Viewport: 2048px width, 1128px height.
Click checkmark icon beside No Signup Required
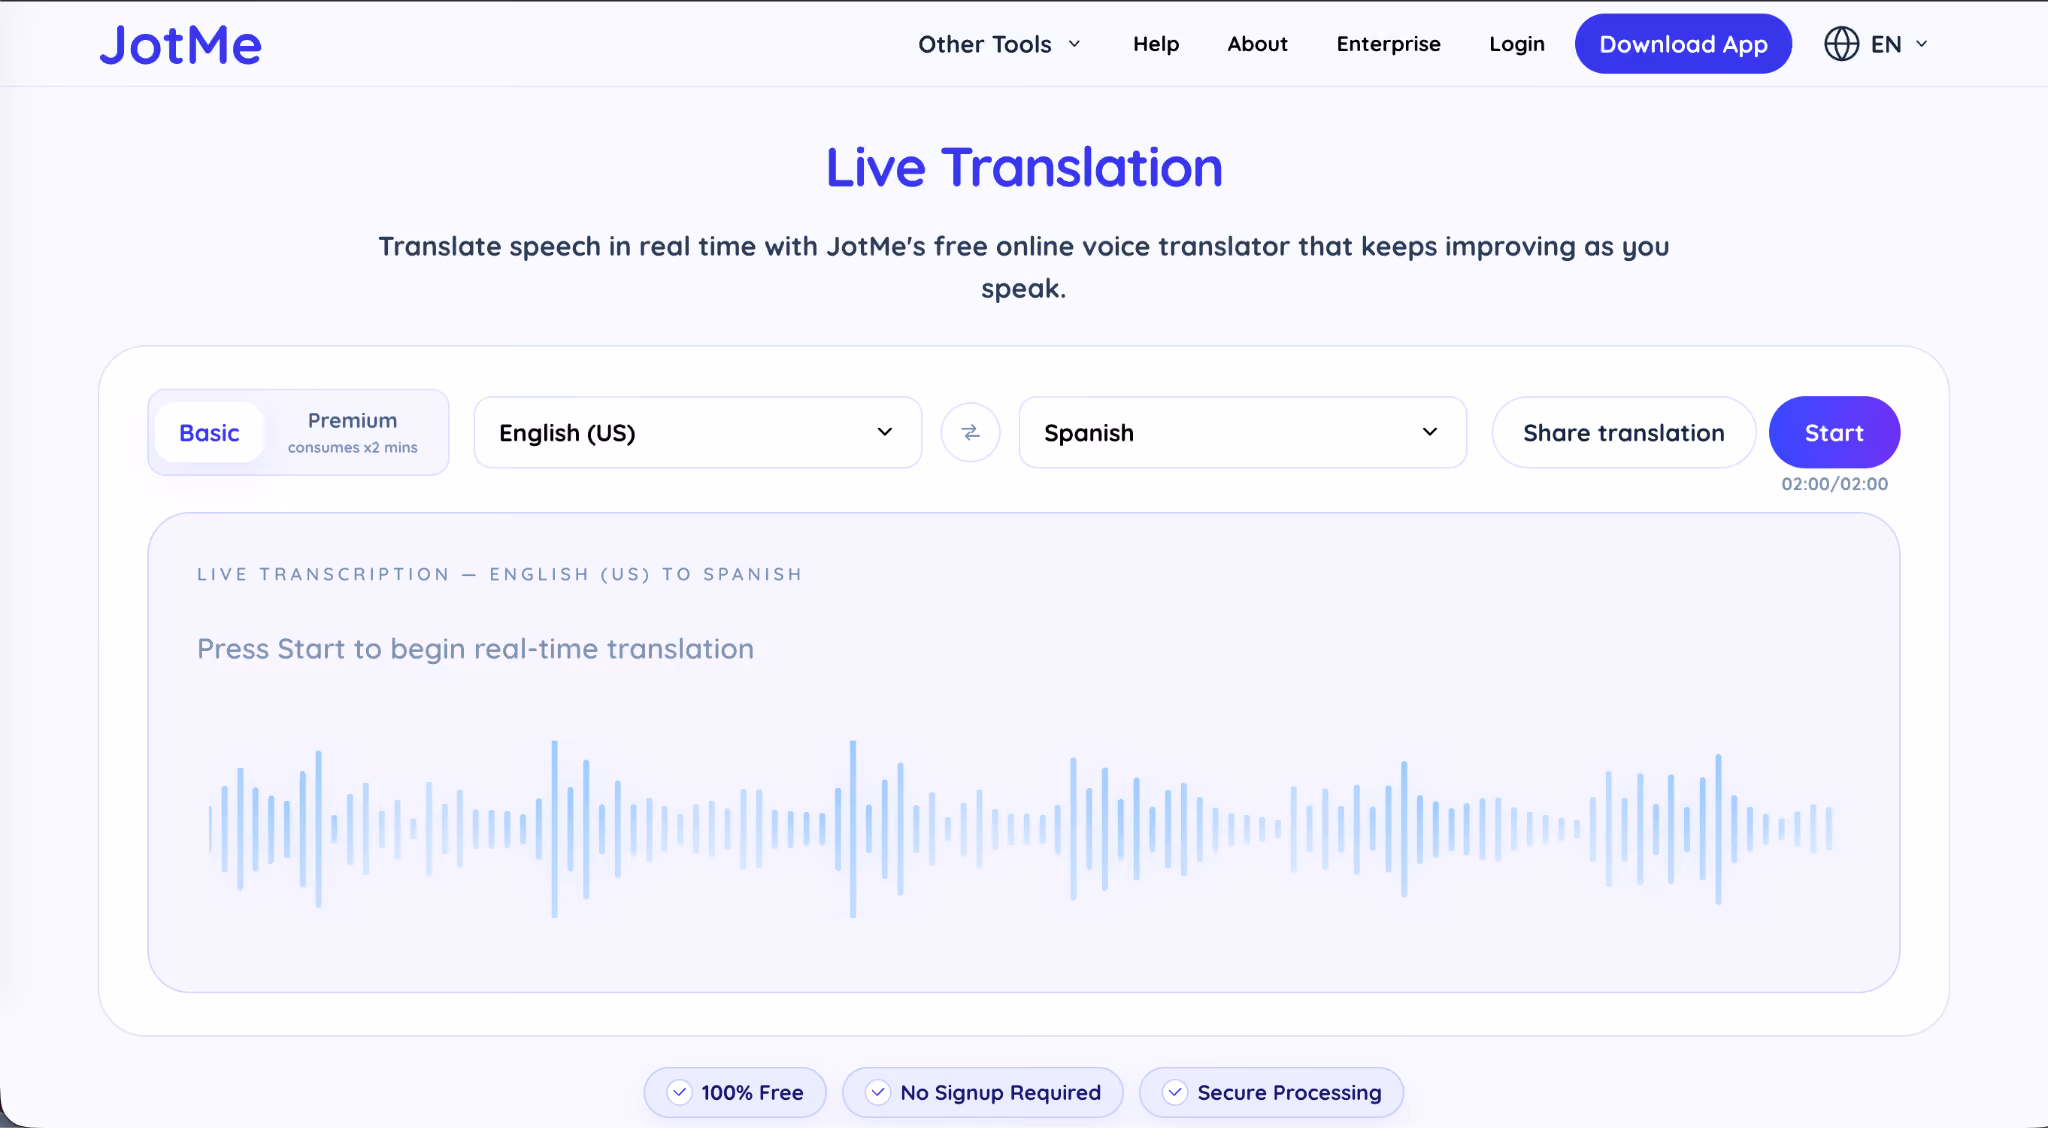(877, 1092)
